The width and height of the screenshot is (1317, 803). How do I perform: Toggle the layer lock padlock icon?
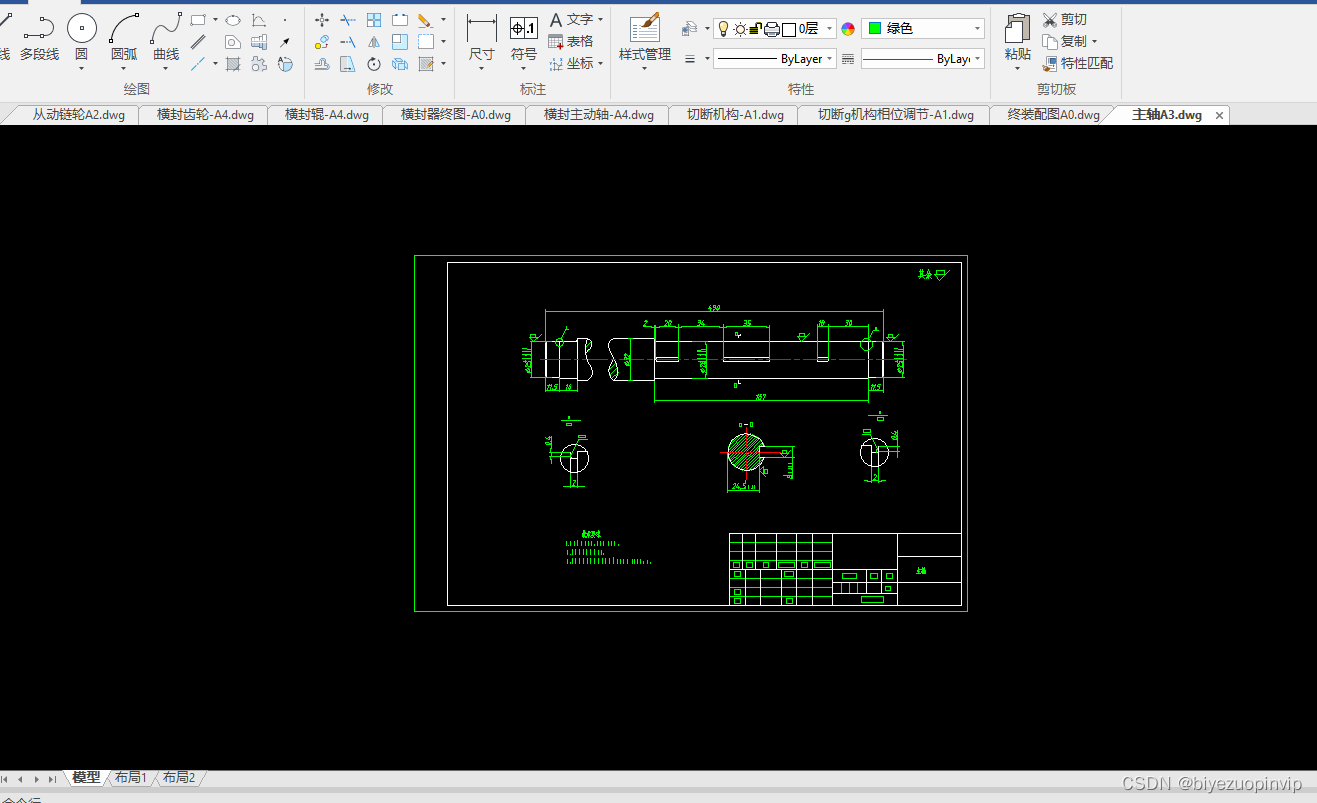tap(755, 29)
